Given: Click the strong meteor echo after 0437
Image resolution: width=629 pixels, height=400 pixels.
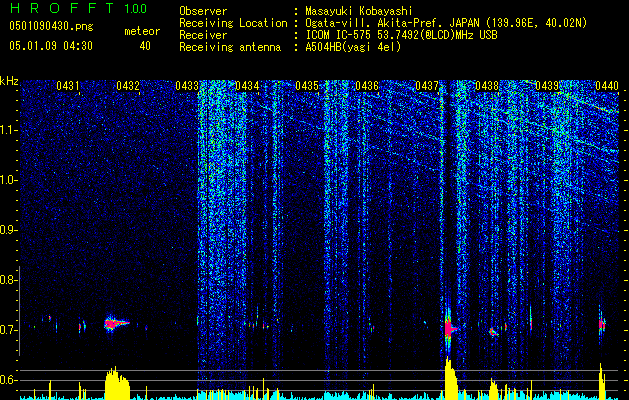Looking at the screenshot, I should click(450, 329).
